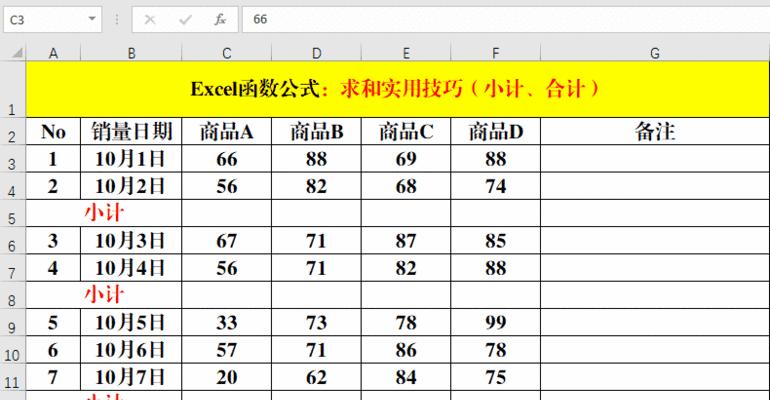
Task: Click the yellow title cell about Excel函数公式
Action: pyautogui.click(x=397, y=89)
